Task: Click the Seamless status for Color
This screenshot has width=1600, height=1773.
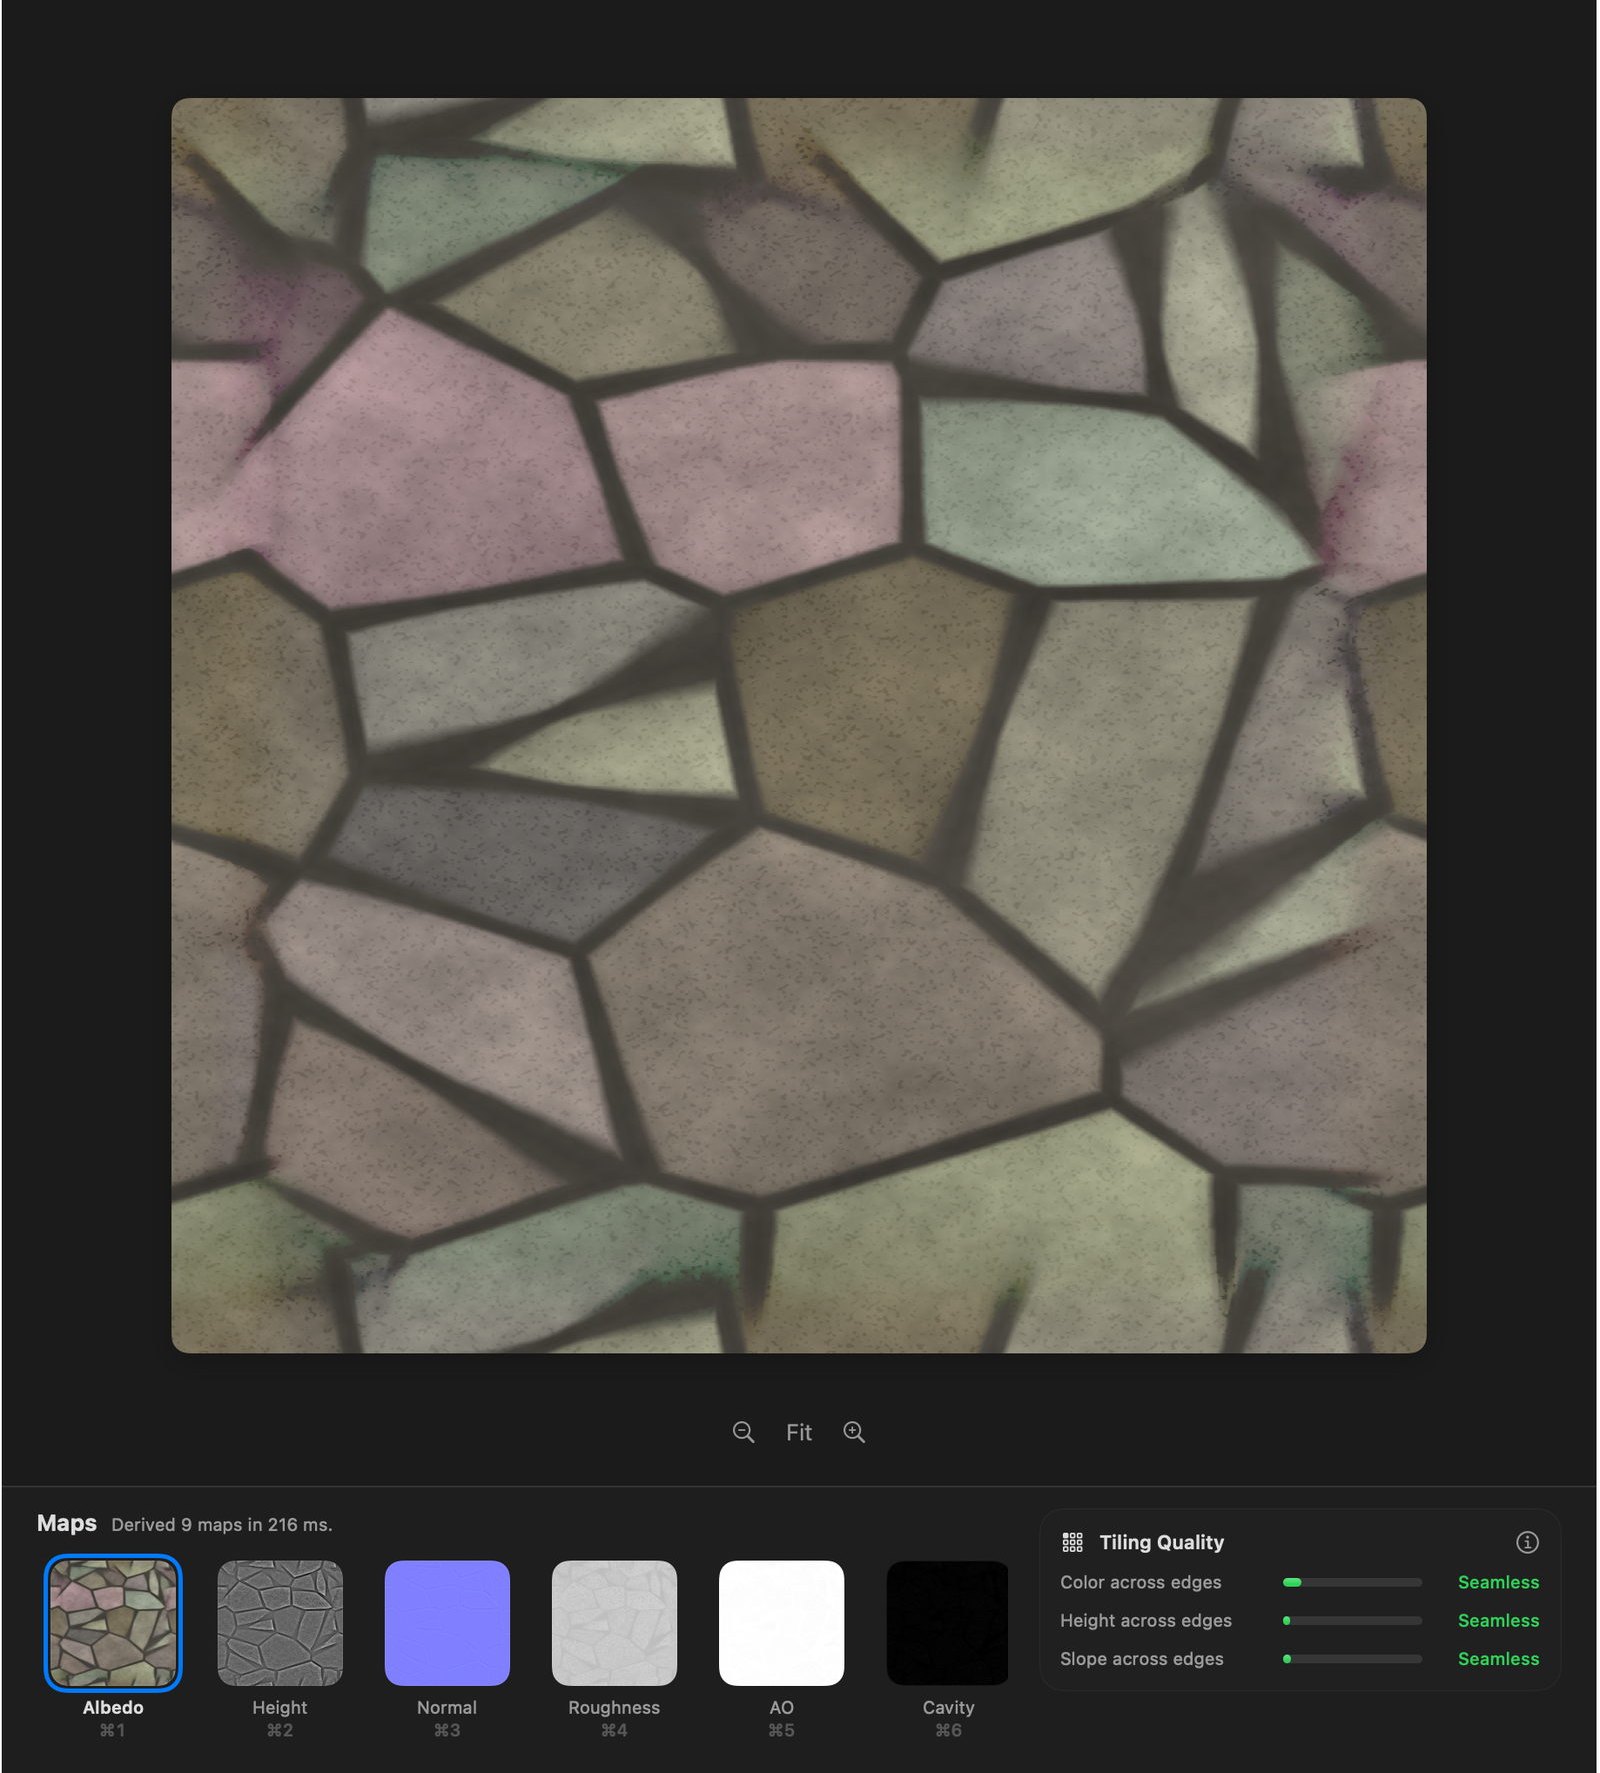Action: [x=1498, y=1582]
